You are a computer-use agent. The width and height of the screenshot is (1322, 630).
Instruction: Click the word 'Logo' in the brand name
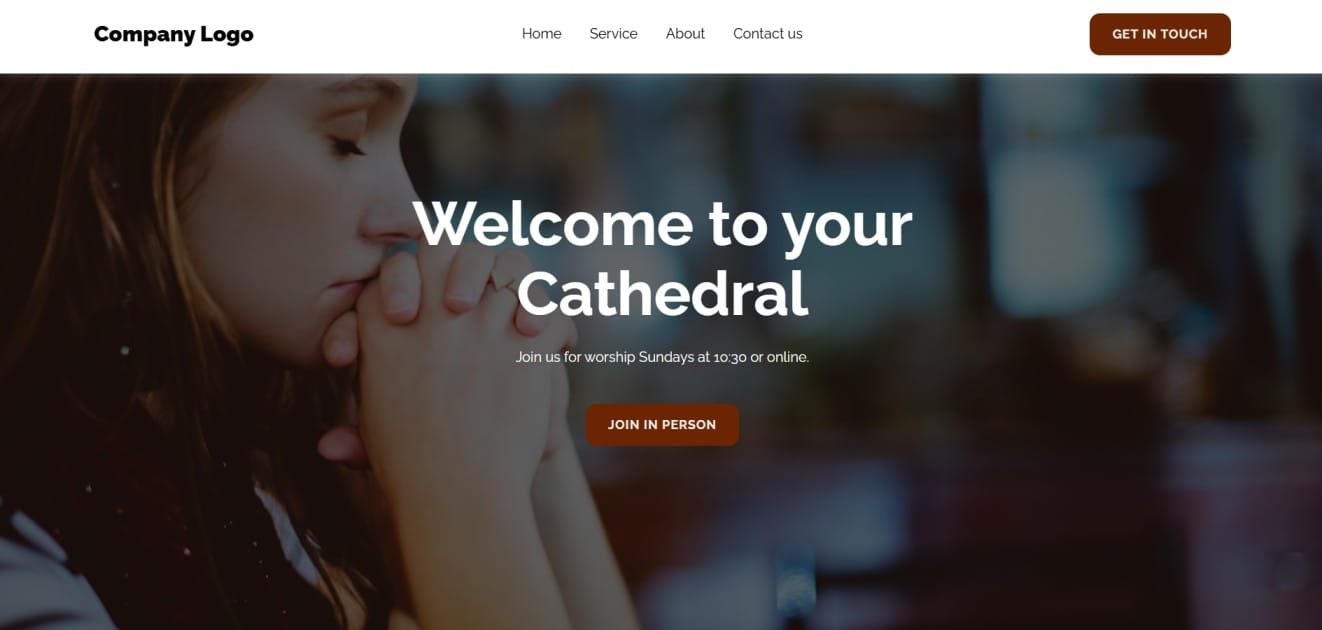click(x=227, y=35)
